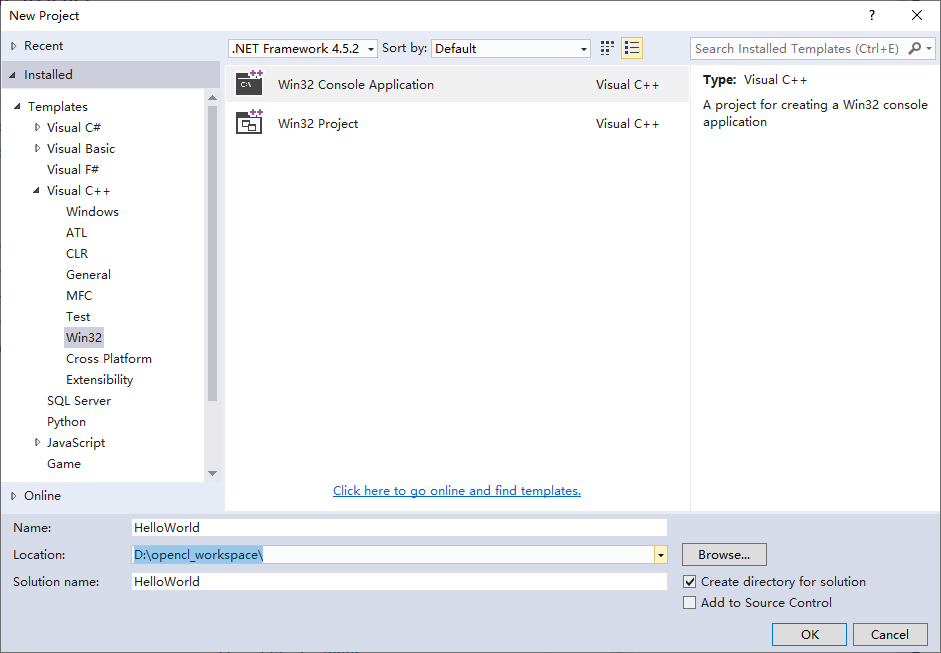Screen dimensions: 941x653
Task: Click the Browse button for location
Action: (x=723, y=554)
